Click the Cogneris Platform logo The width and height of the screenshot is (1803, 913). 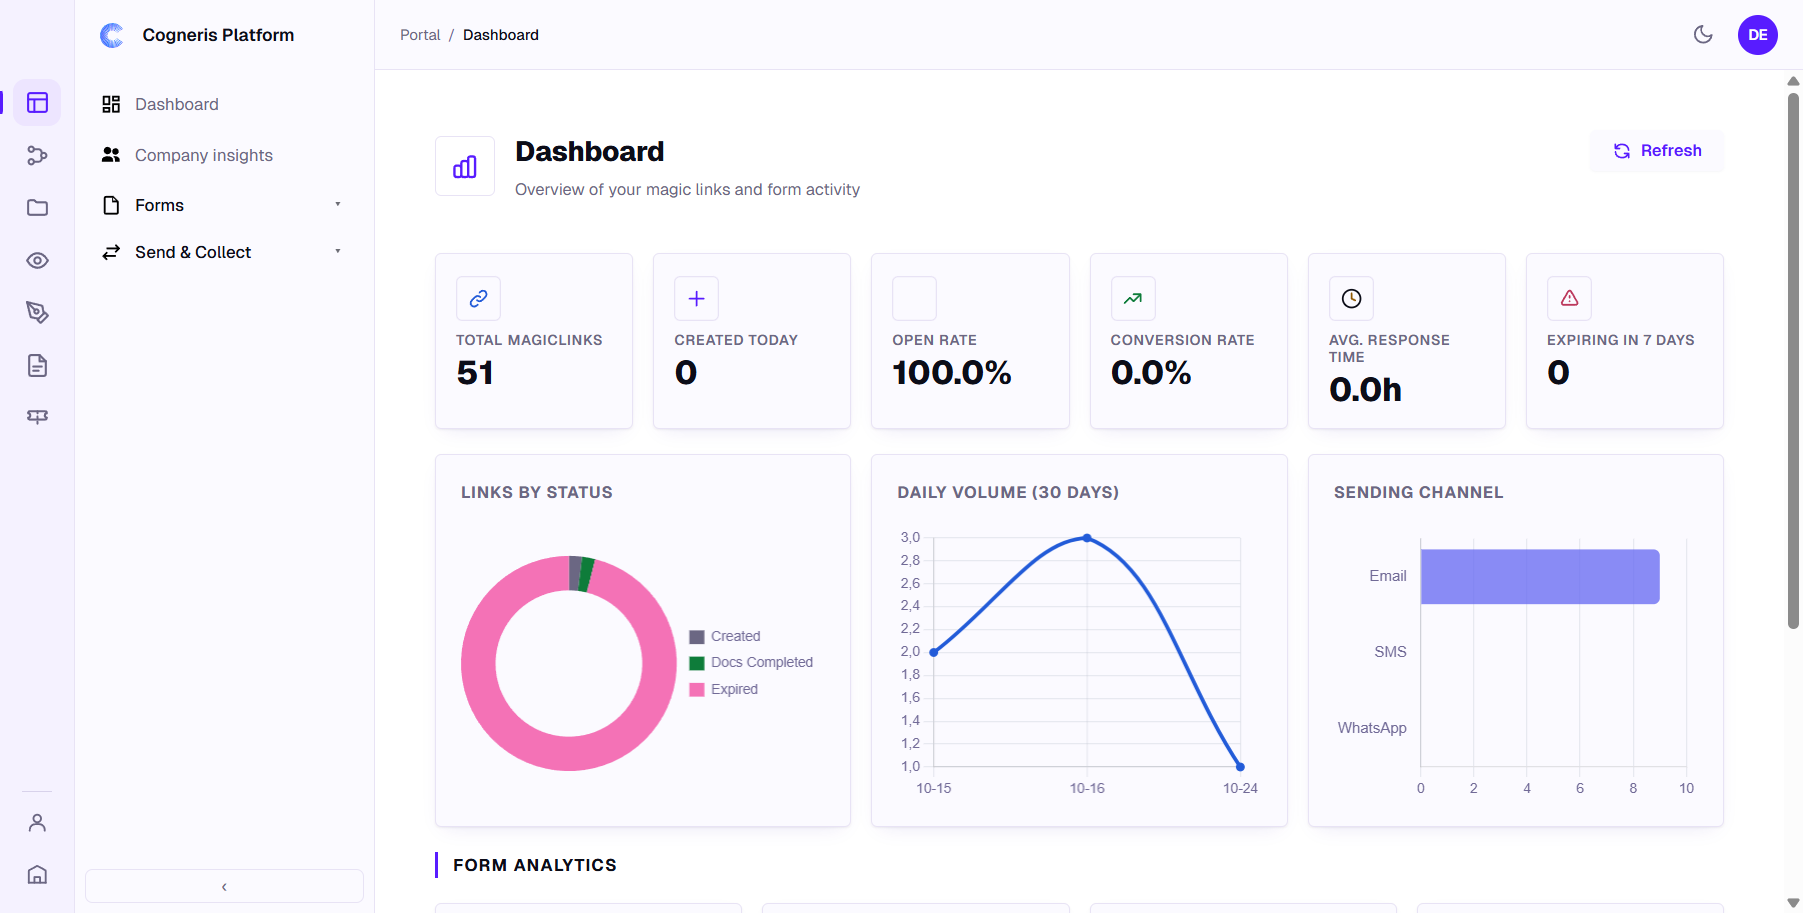coord(112,35)
